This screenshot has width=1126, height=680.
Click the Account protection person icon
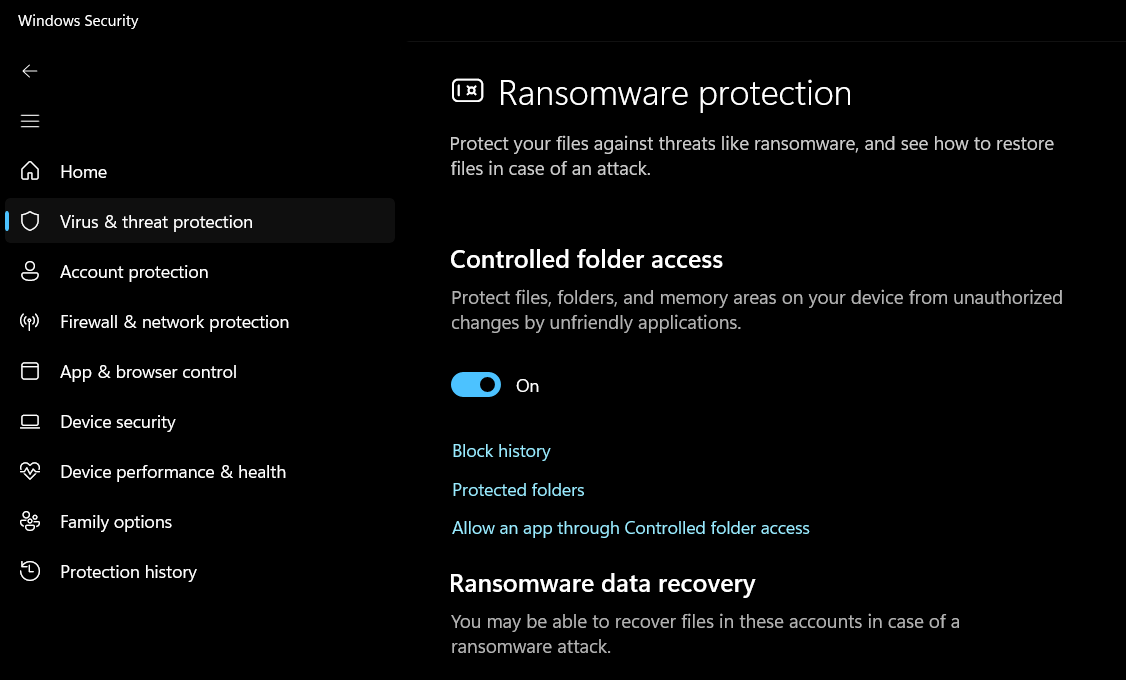(x=30, y=271)
